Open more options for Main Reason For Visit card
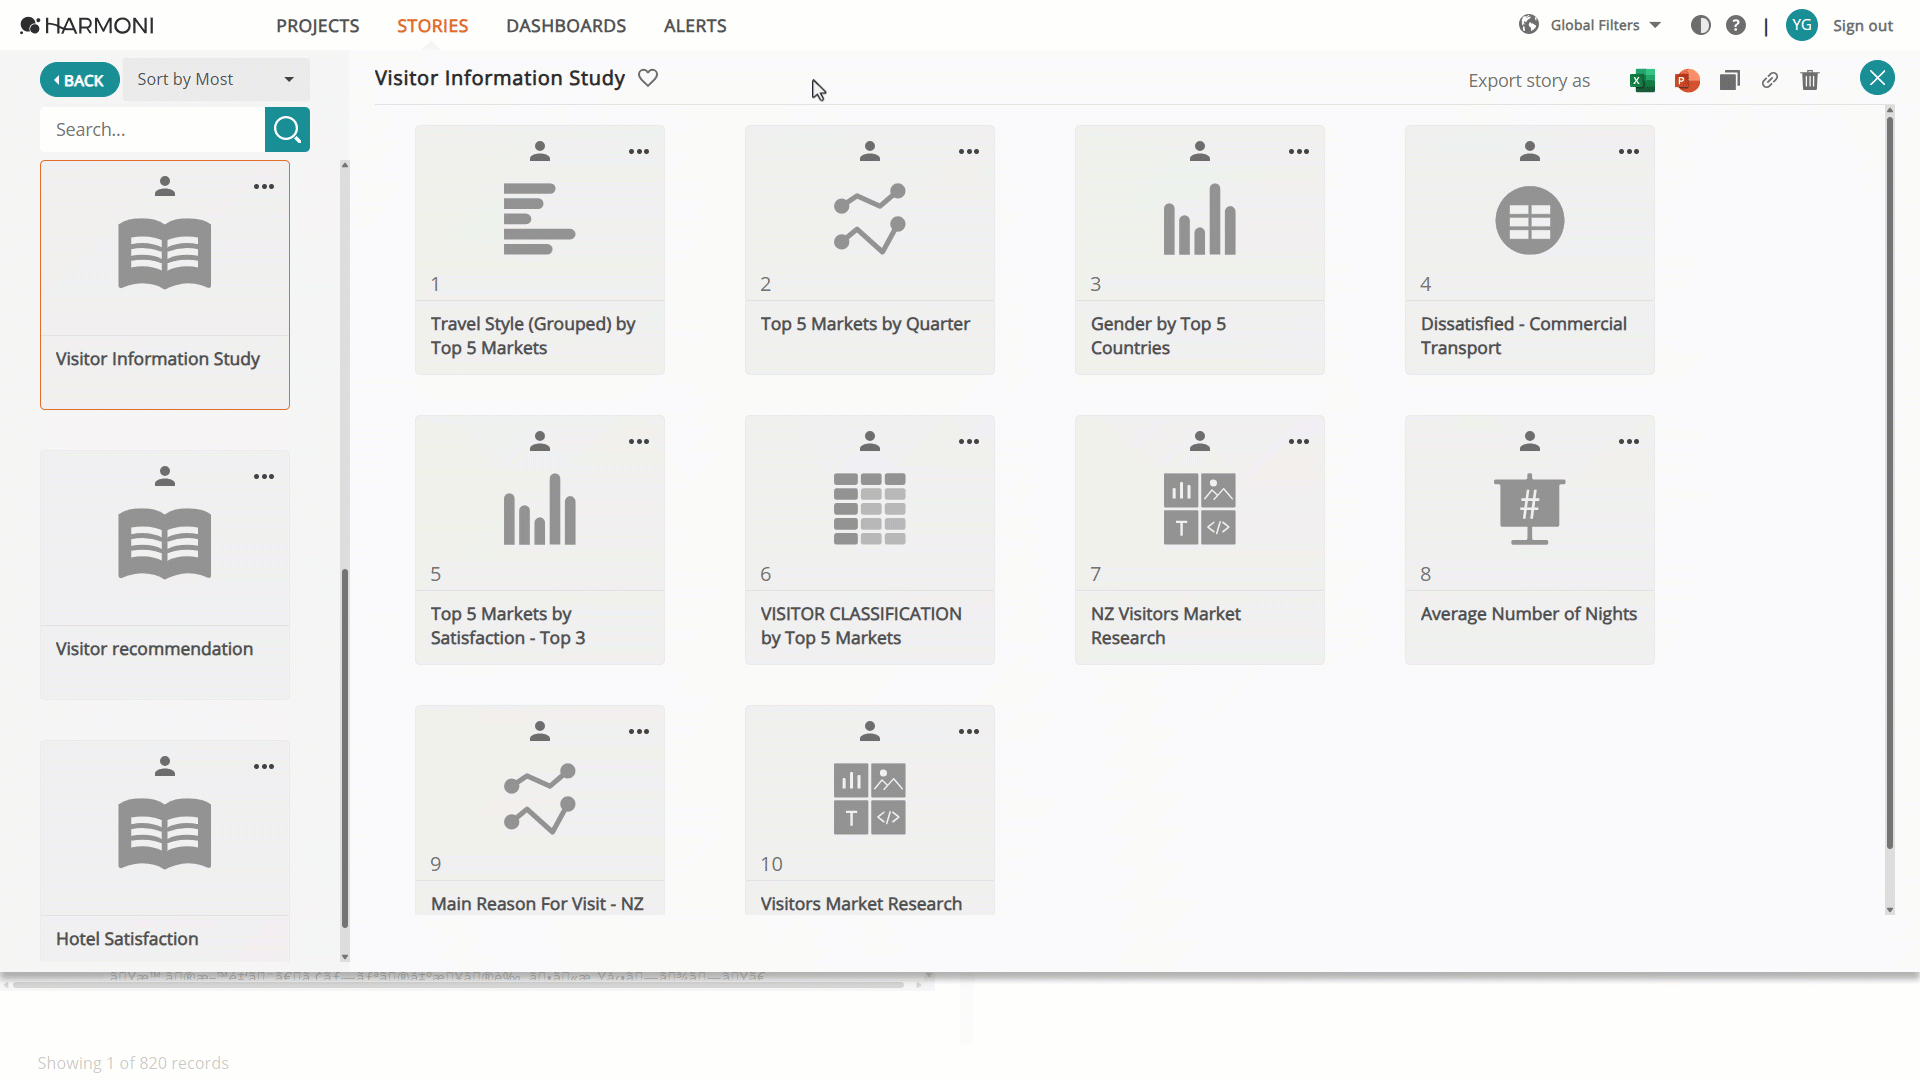The height and width of the screenshot is (1080, 1920). point(639,732)
